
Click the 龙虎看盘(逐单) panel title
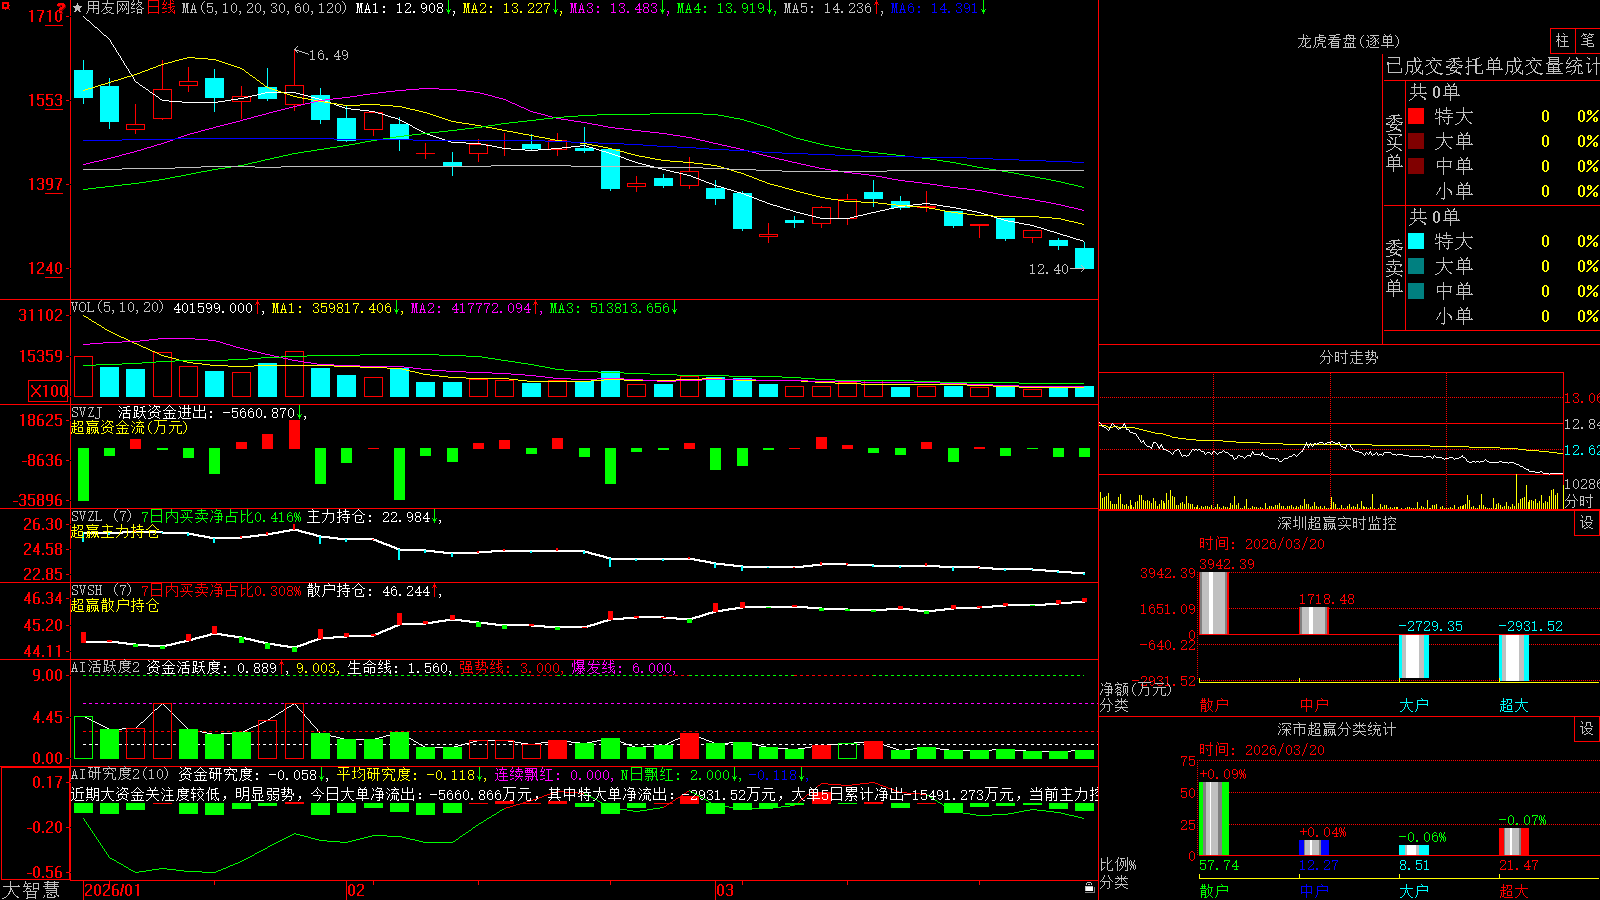pos(1348,41)
